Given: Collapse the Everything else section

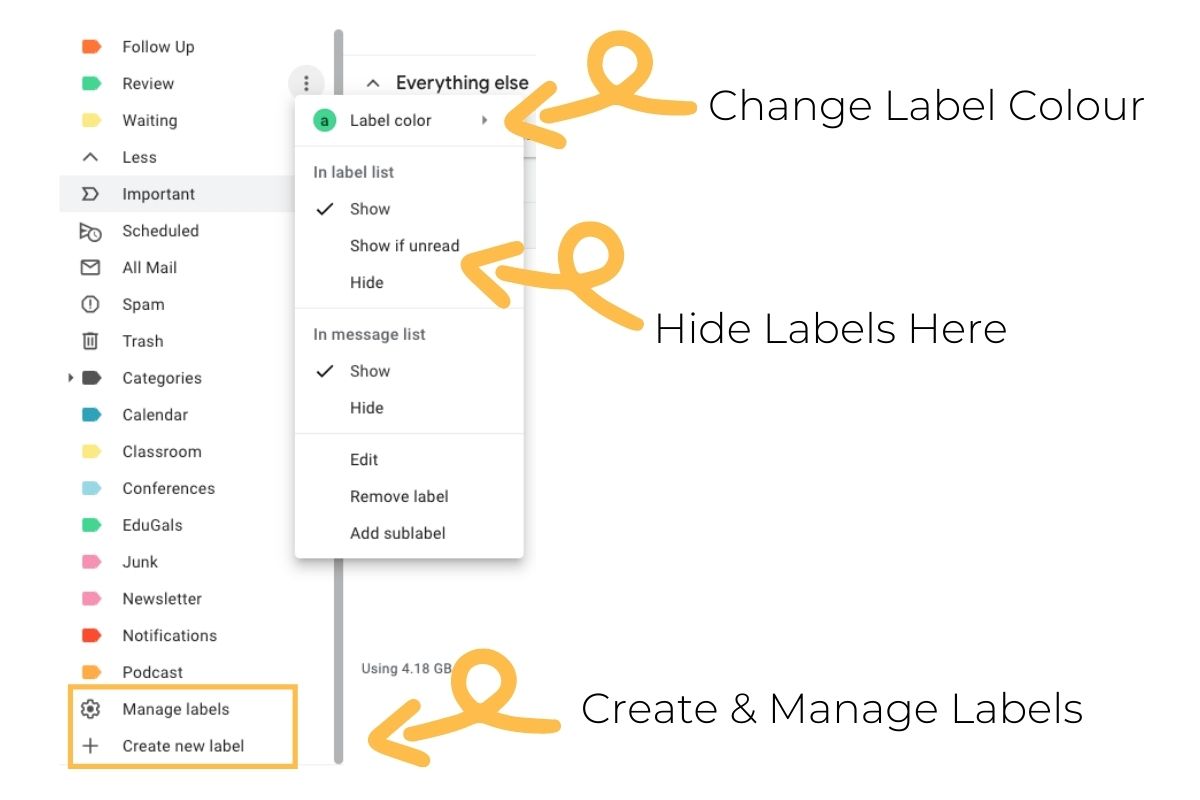Looking at the screenshot, I should pyautogui.click(x=373, y=83).
